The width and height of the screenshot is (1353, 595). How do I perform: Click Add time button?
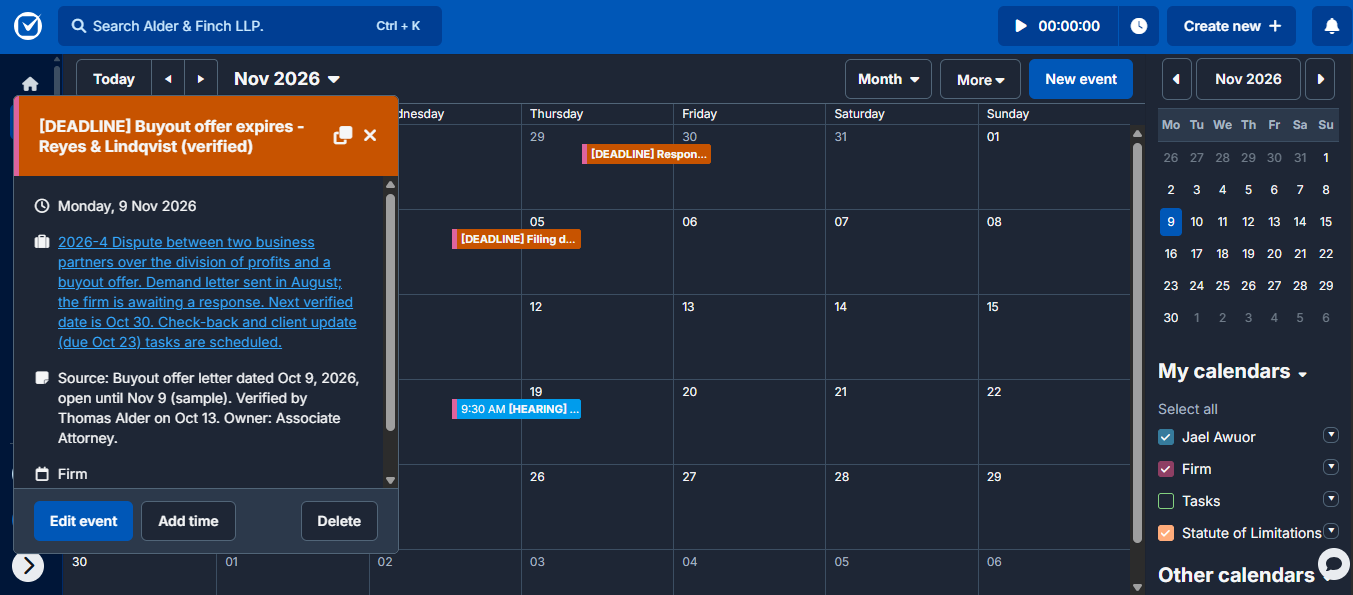coord(188,521)
